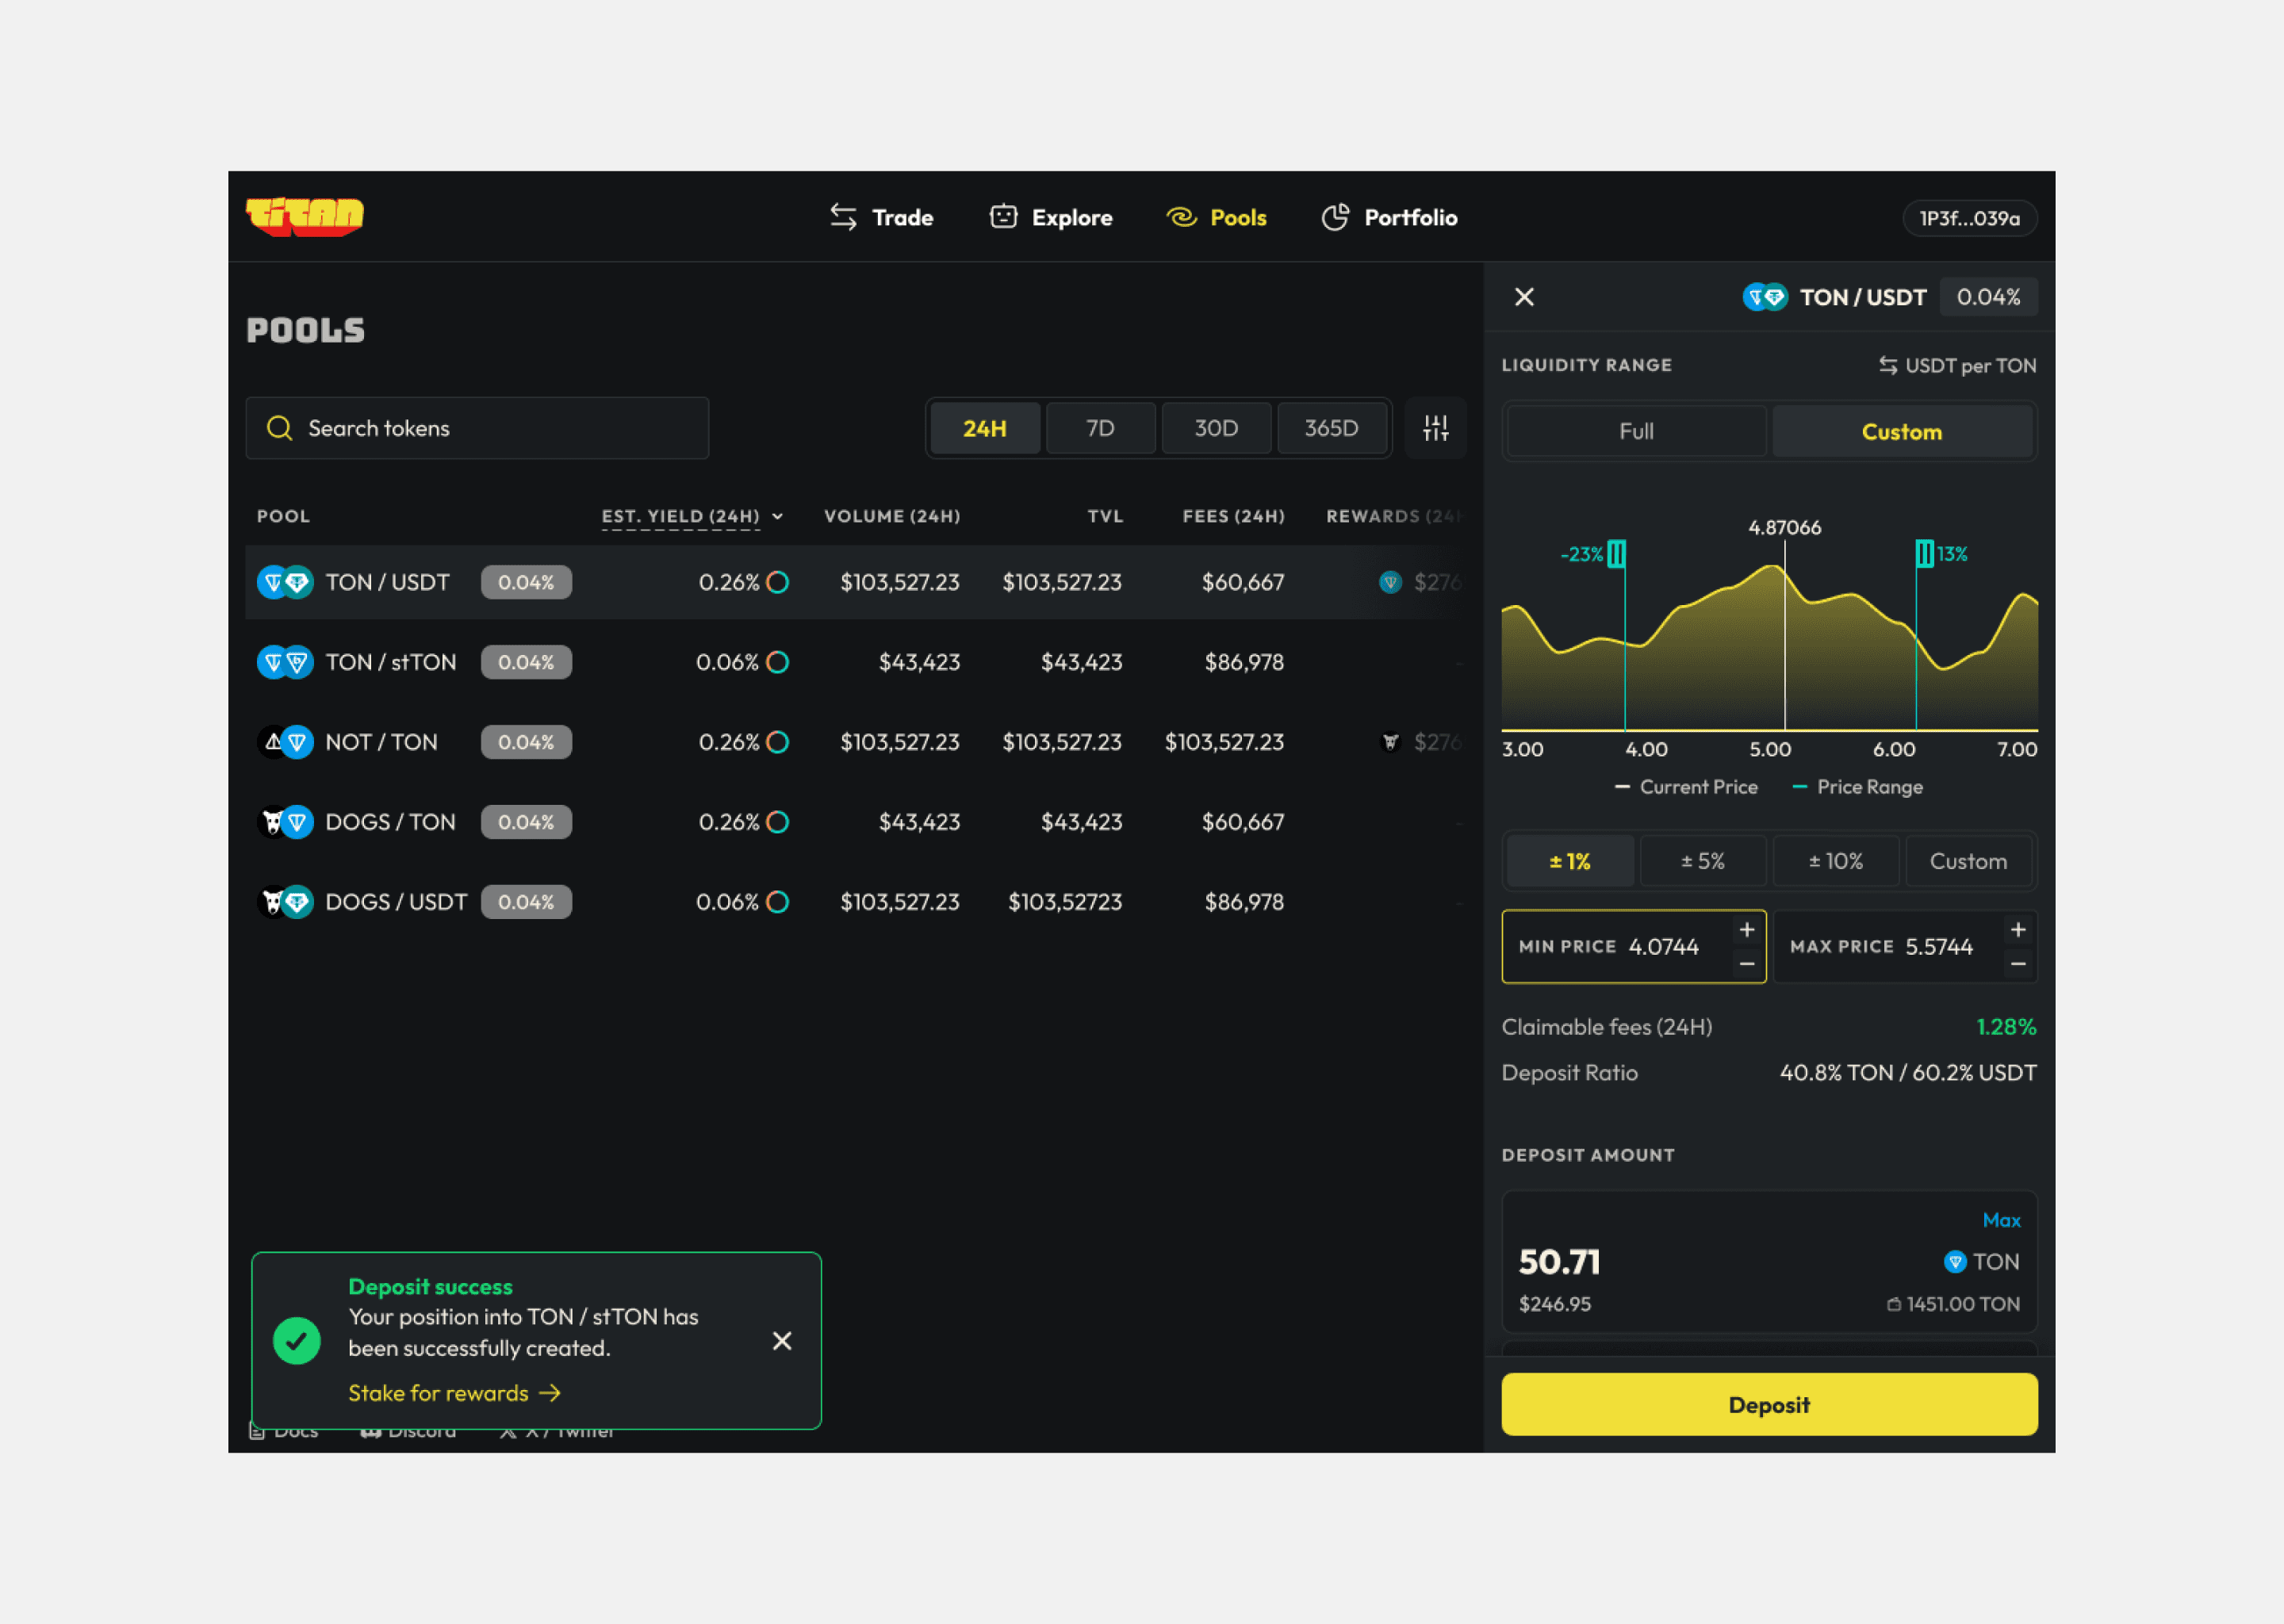Choose the Custom price range preset
This screenshot has height=1624, width=2284.
click(1968, 861)
